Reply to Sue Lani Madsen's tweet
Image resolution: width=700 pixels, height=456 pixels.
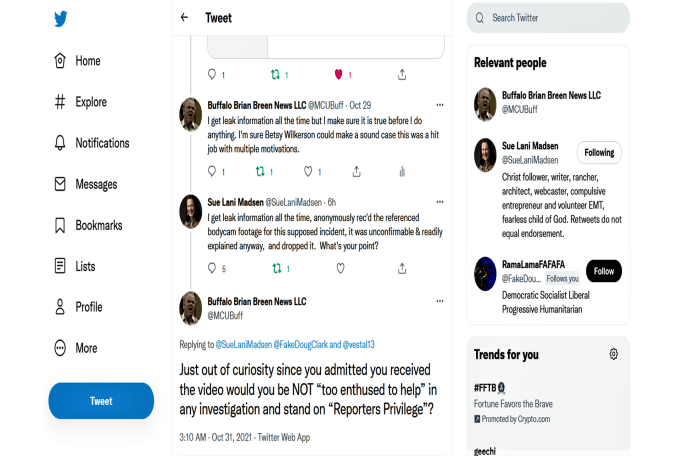coord(211,268)
